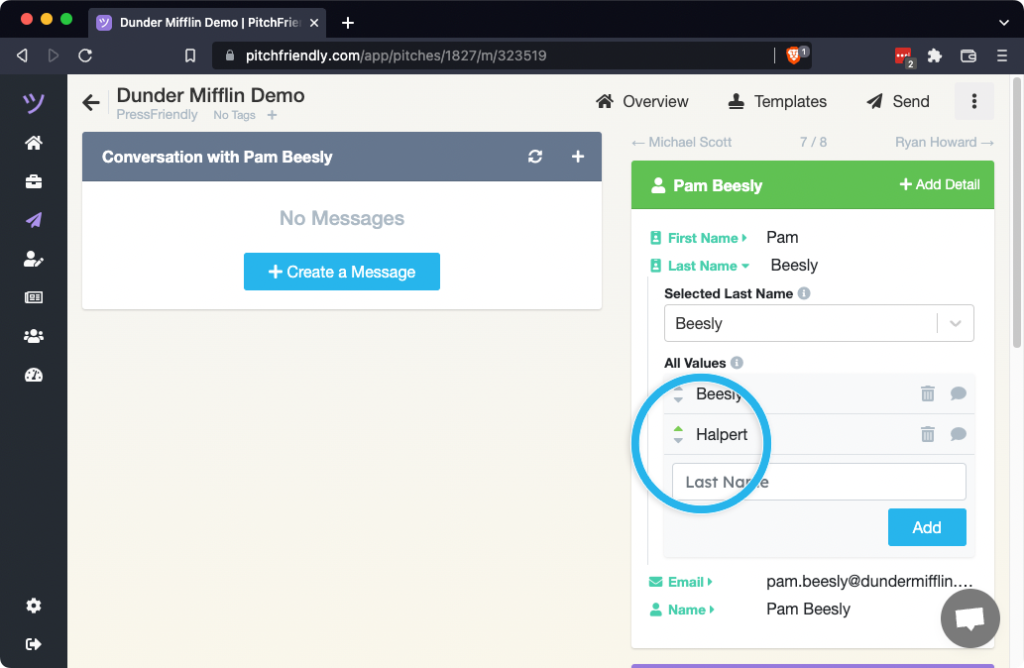Image resolution: width=1024 pixels, height=668 pixels.
Task: Switch to the Overview tab
Action: [642, 101]
